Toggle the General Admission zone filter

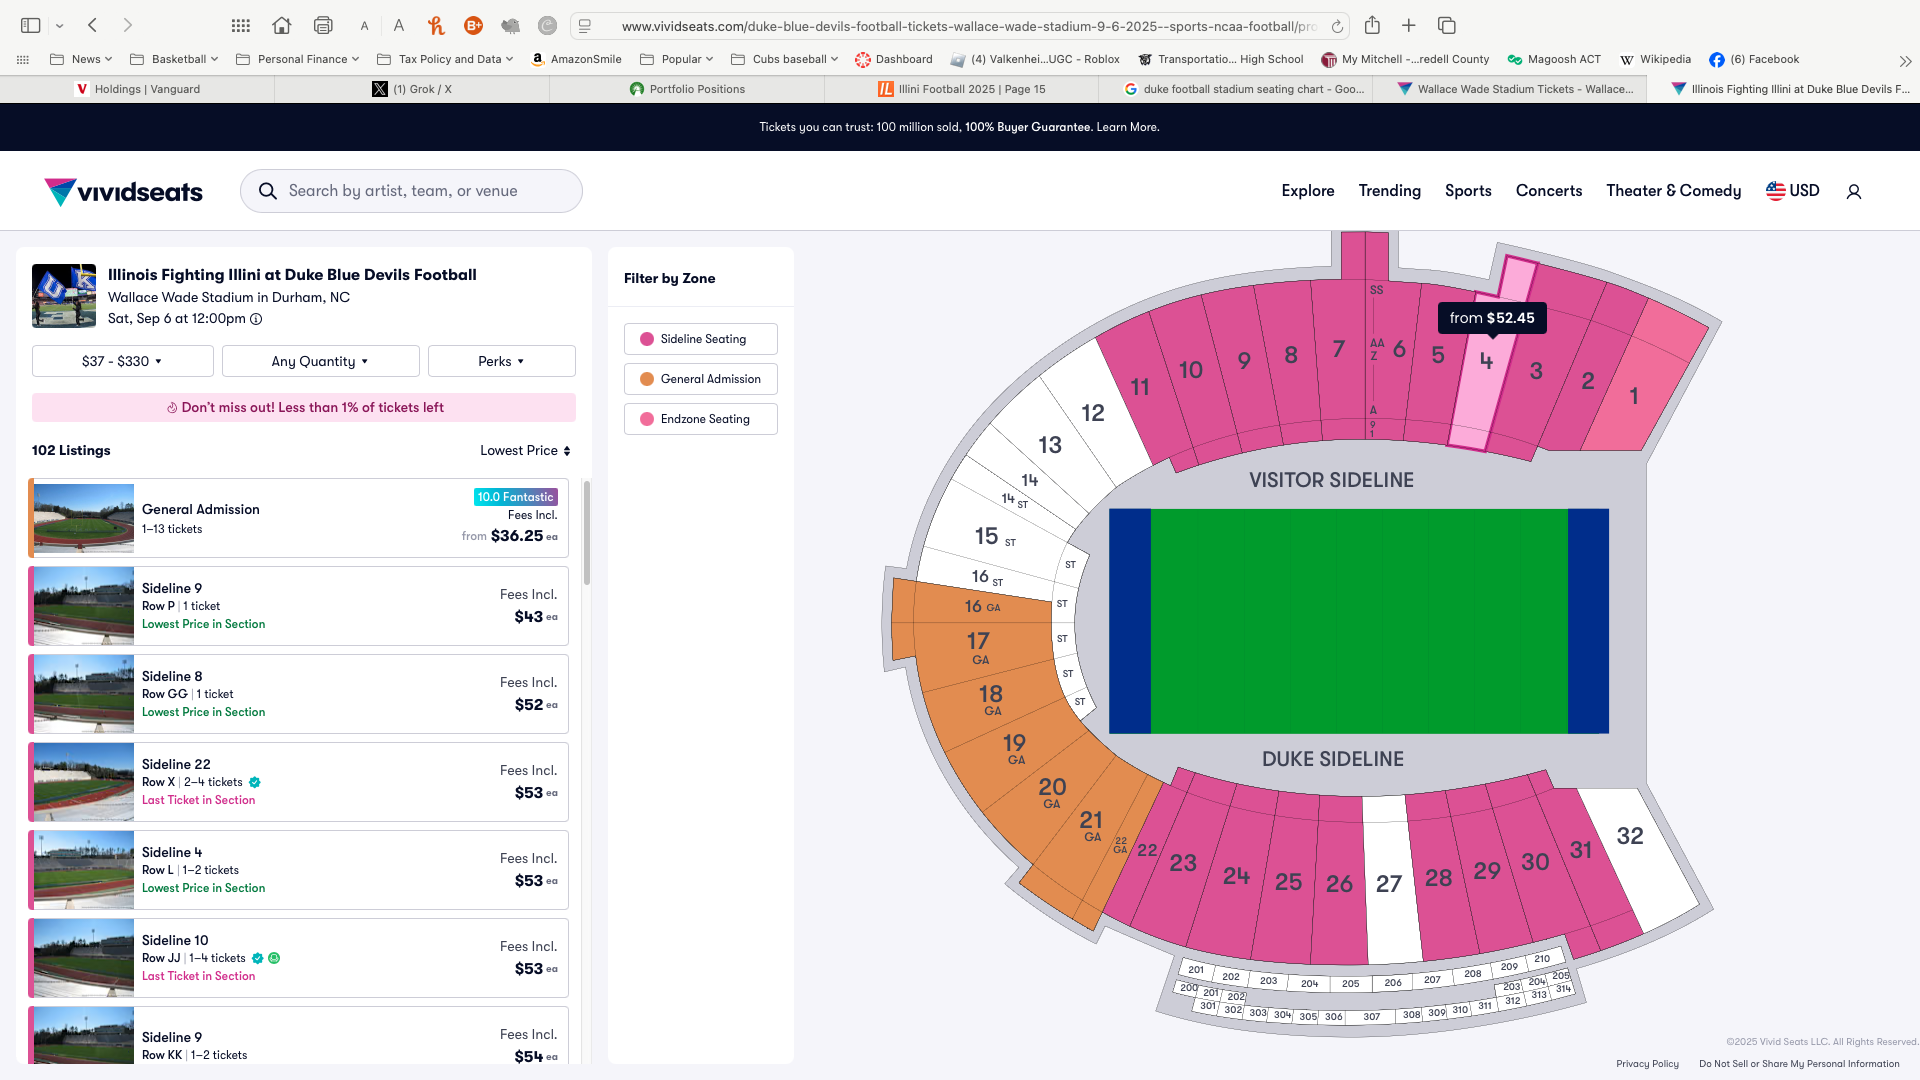[x=701, y=379]
